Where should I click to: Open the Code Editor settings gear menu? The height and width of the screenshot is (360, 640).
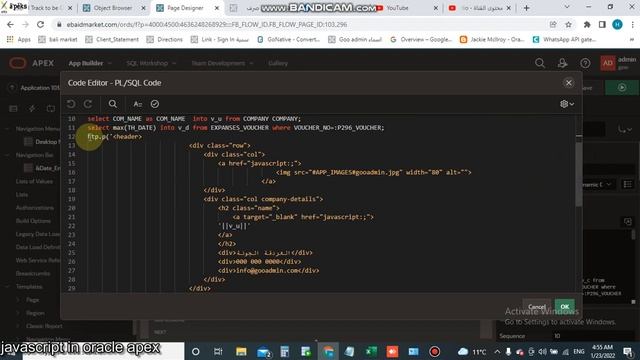567,104
